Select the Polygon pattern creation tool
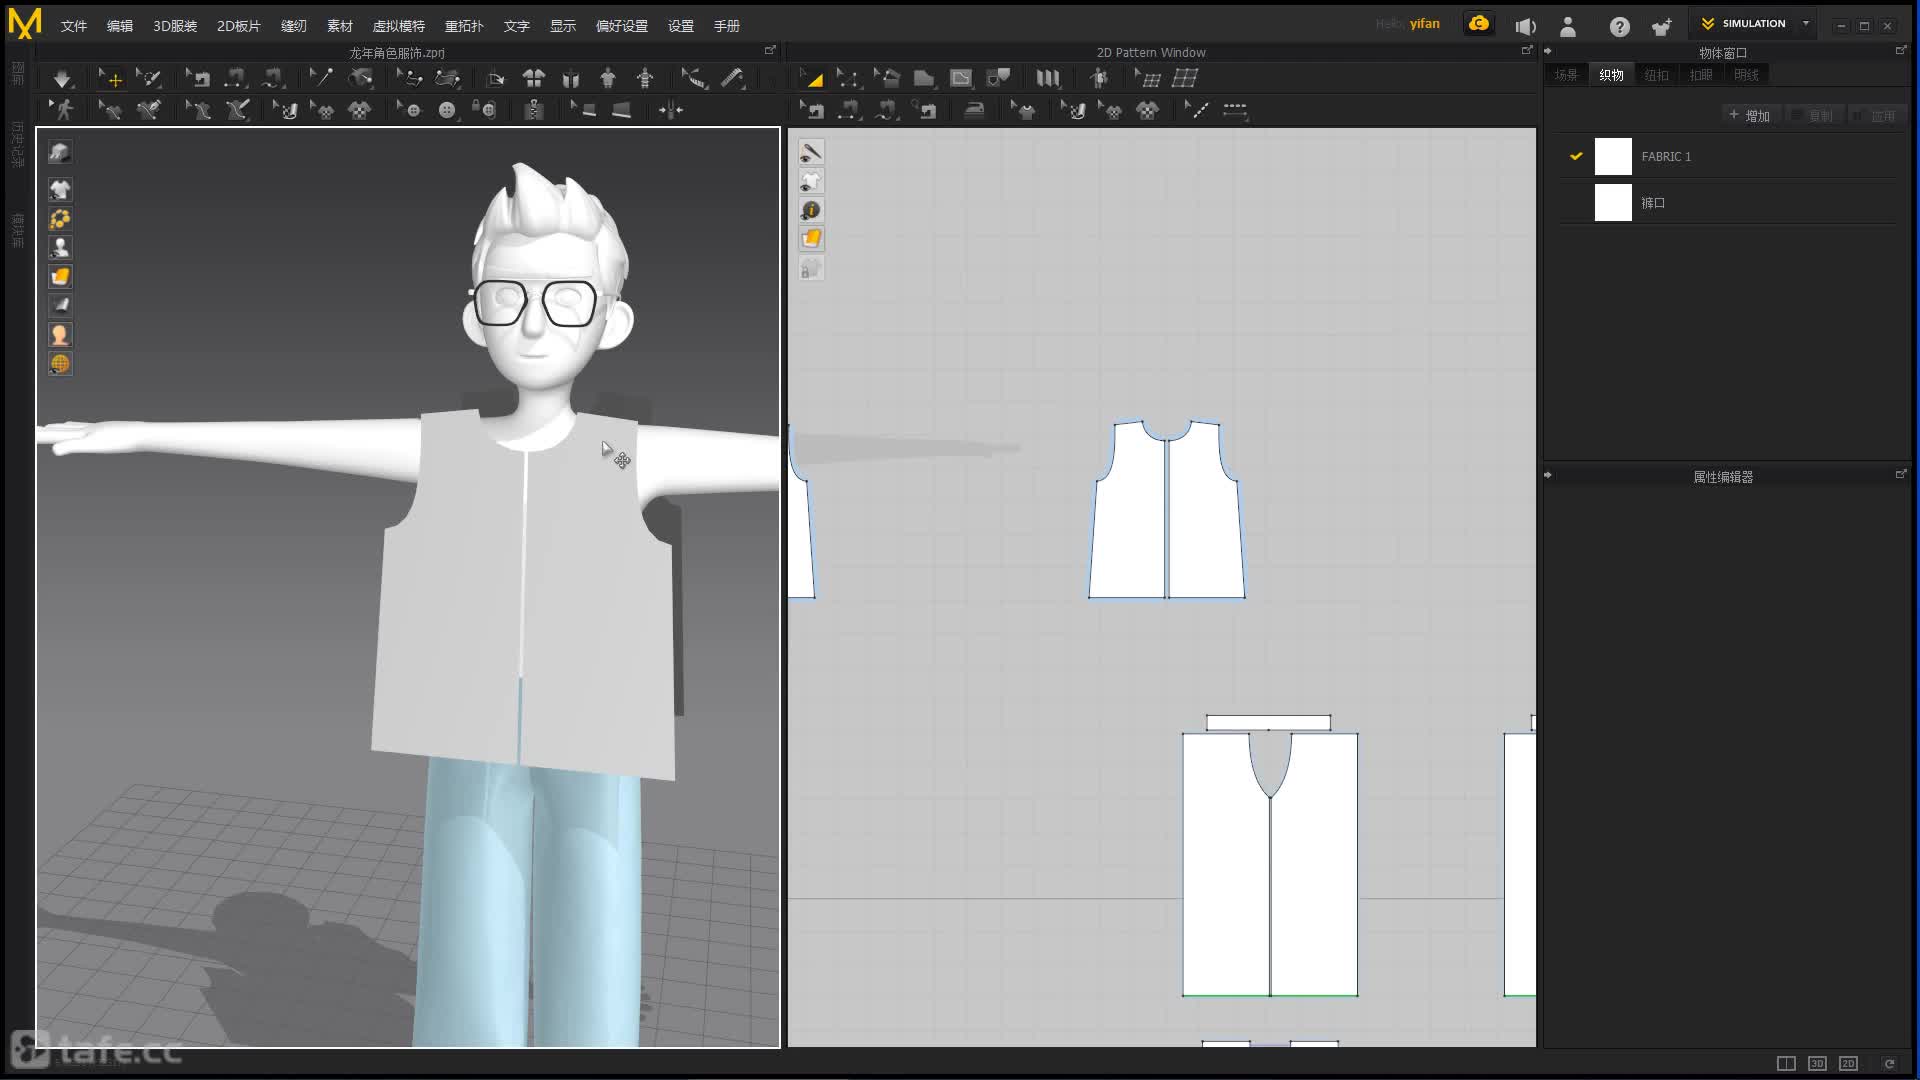The image size is (1920, 1080). (924, 78)
